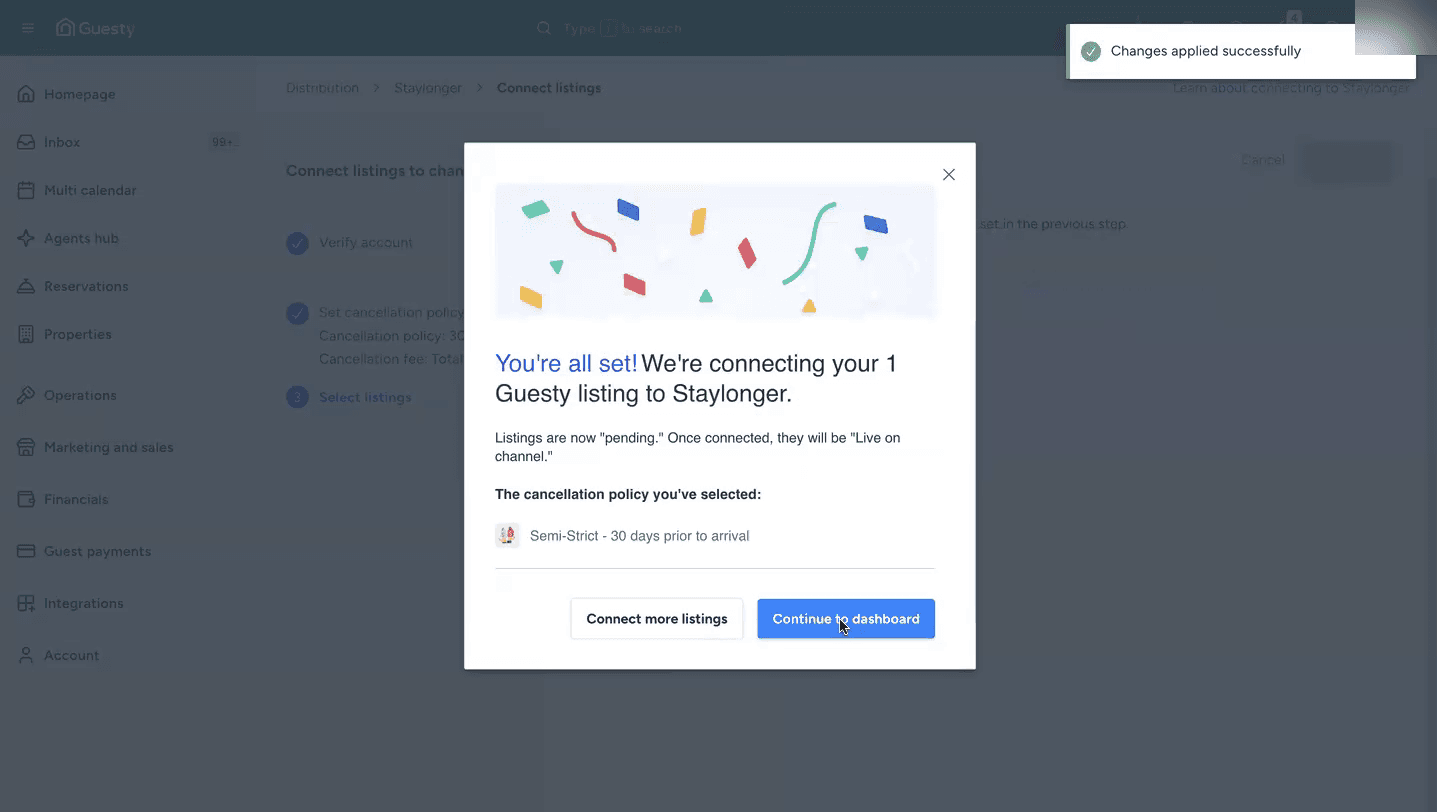Viewport: 1437px width, 812px height.
Task: Go to the Distribution breadcrumb
Action: pyautogui.click(x=322, y=88)
